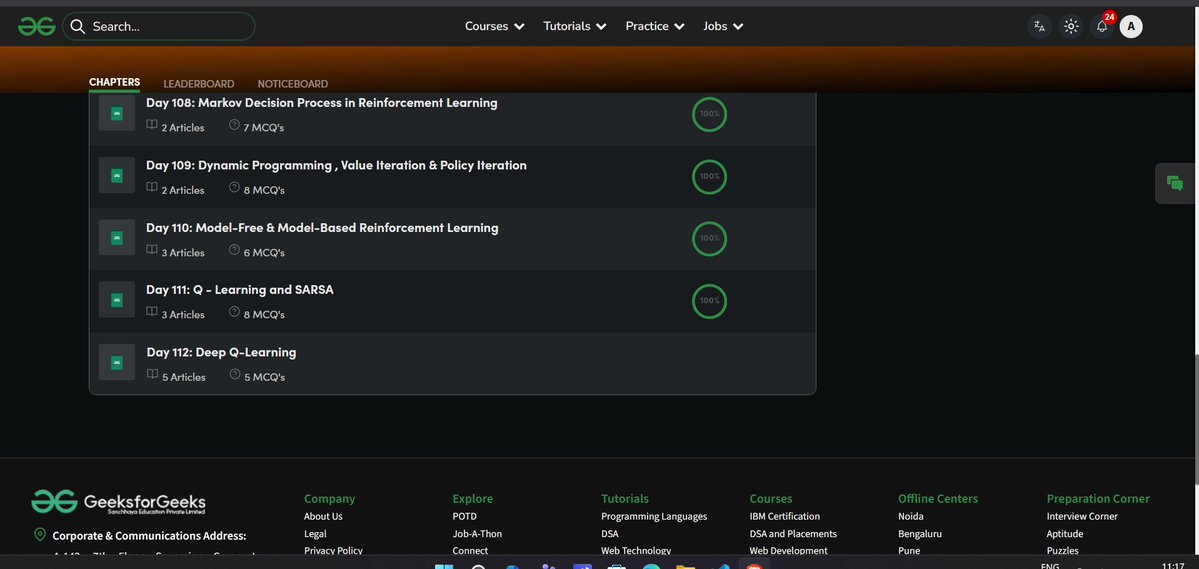Screen dimensions: 1199x569
Task: Expand the Jobs dropdown menu
Action: (x=723, y=26)
